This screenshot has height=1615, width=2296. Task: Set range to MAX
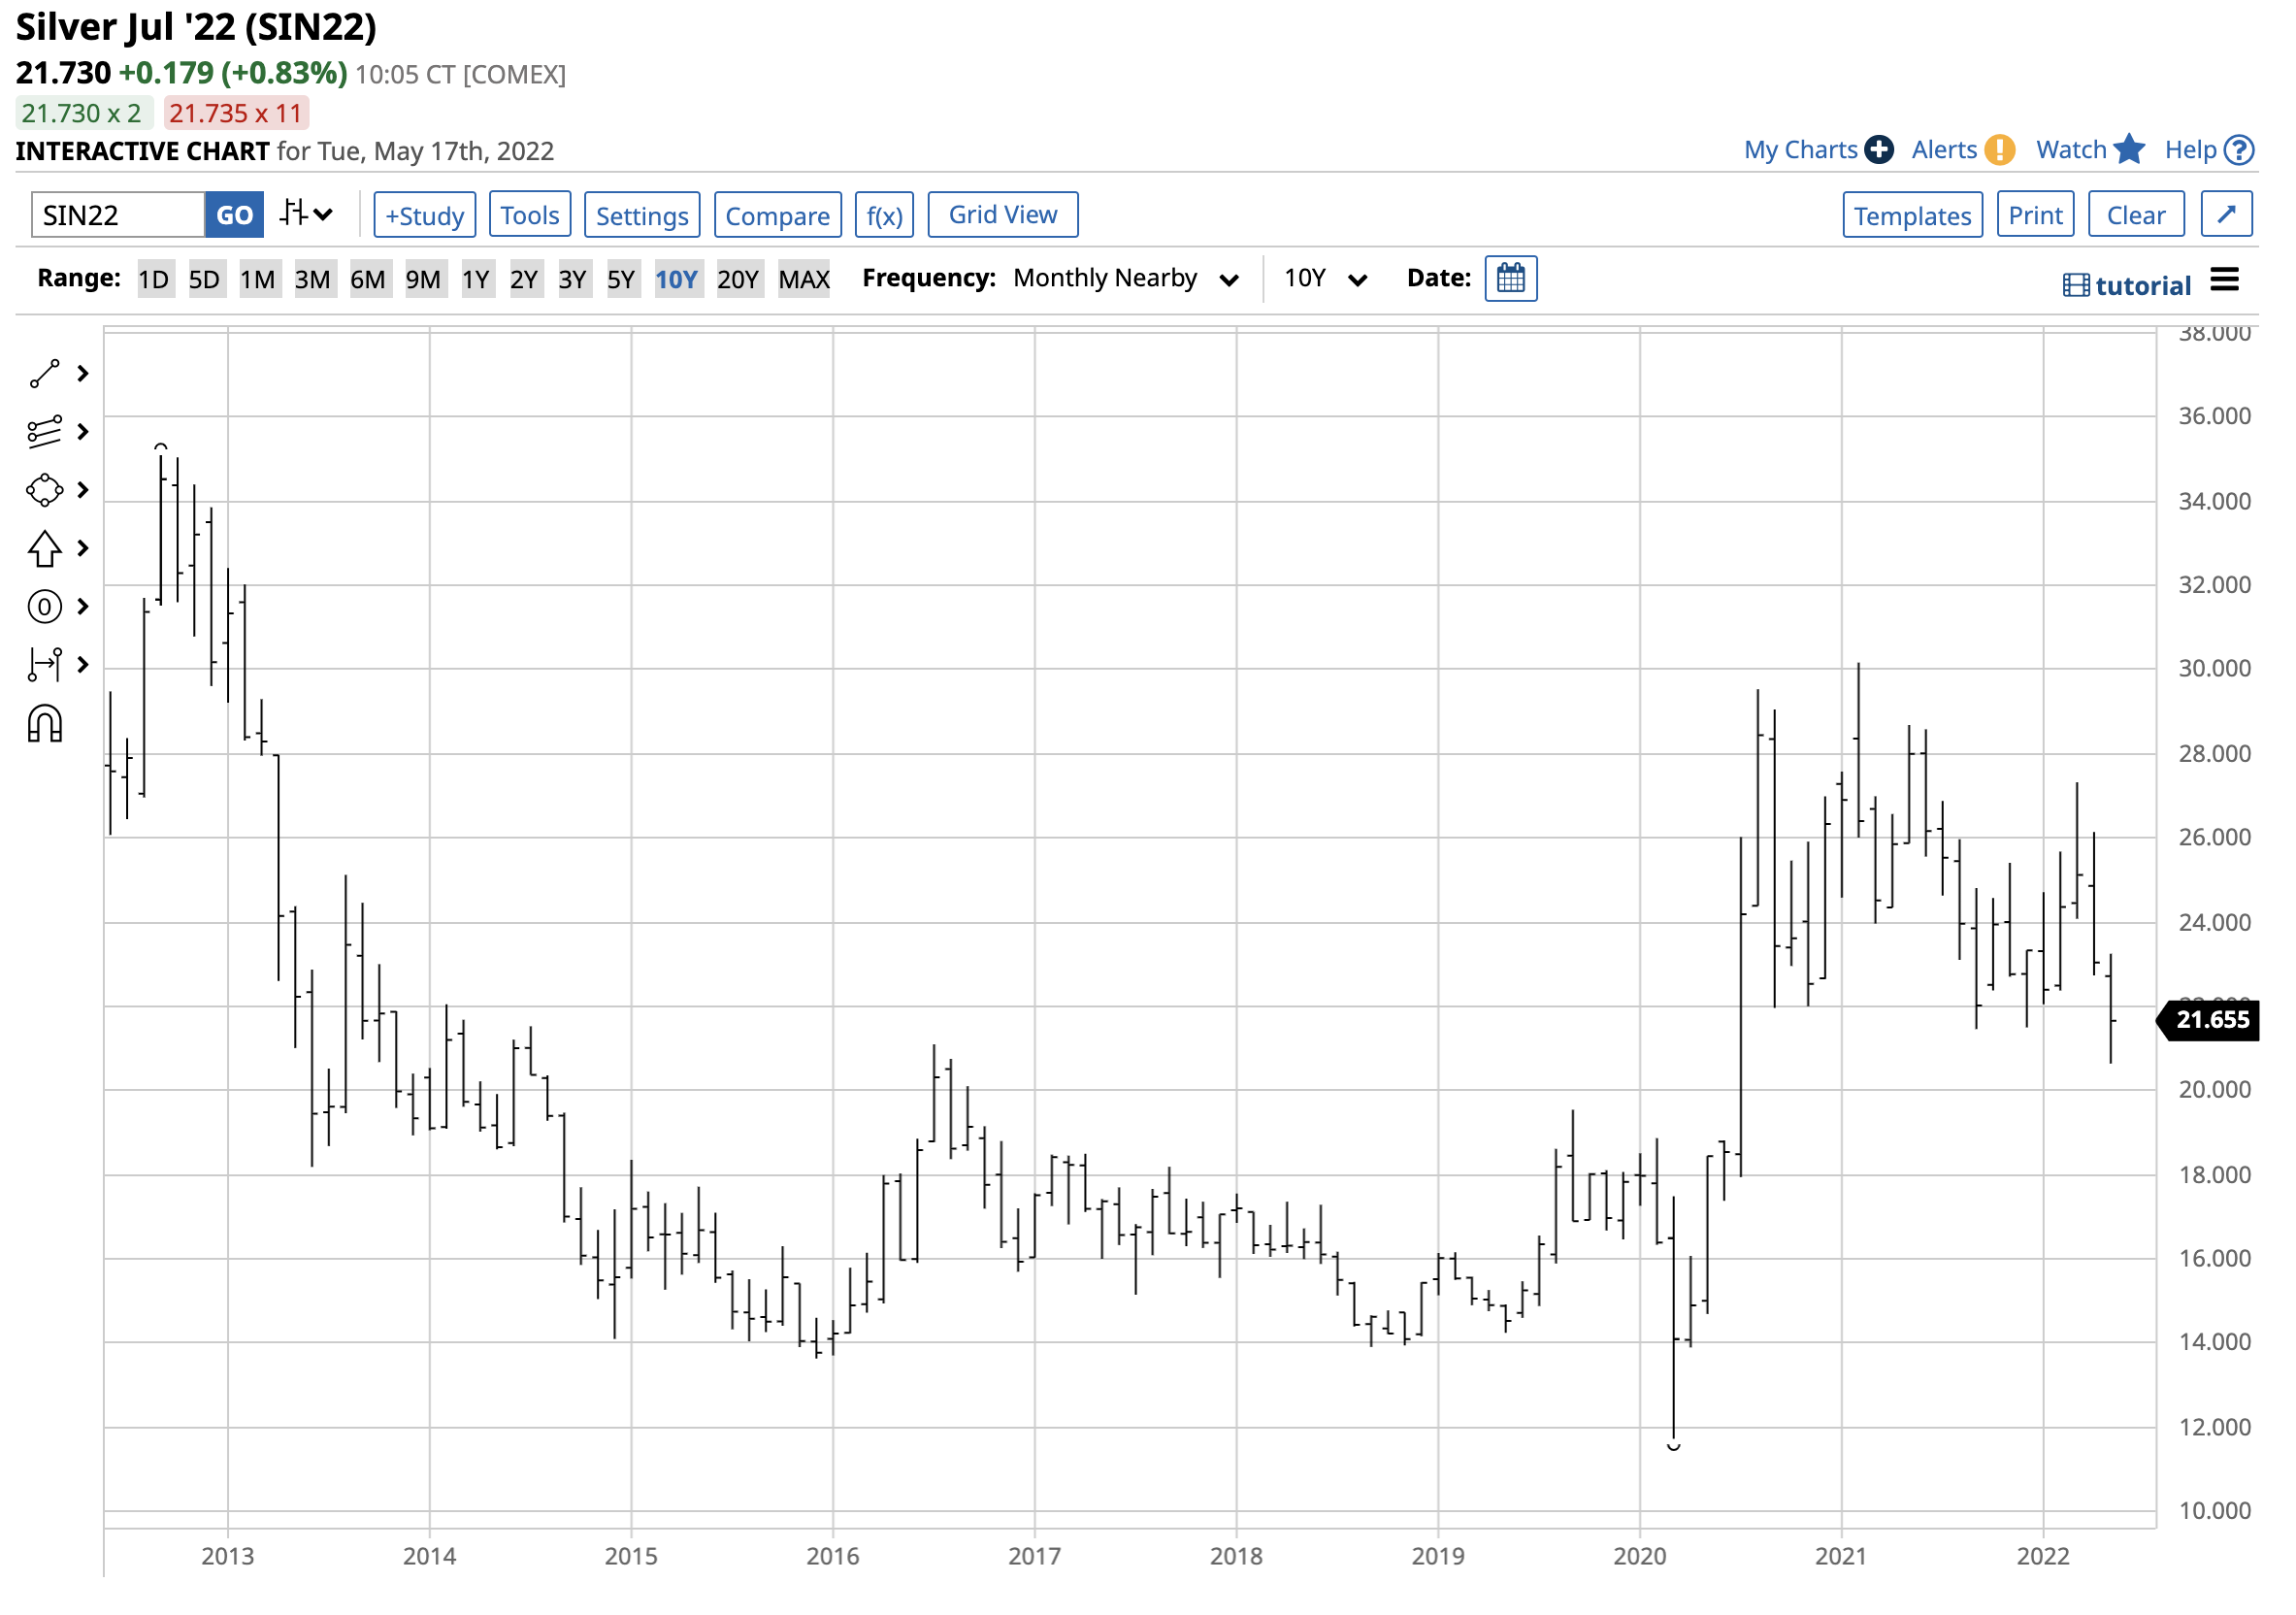tap(806, 279)
